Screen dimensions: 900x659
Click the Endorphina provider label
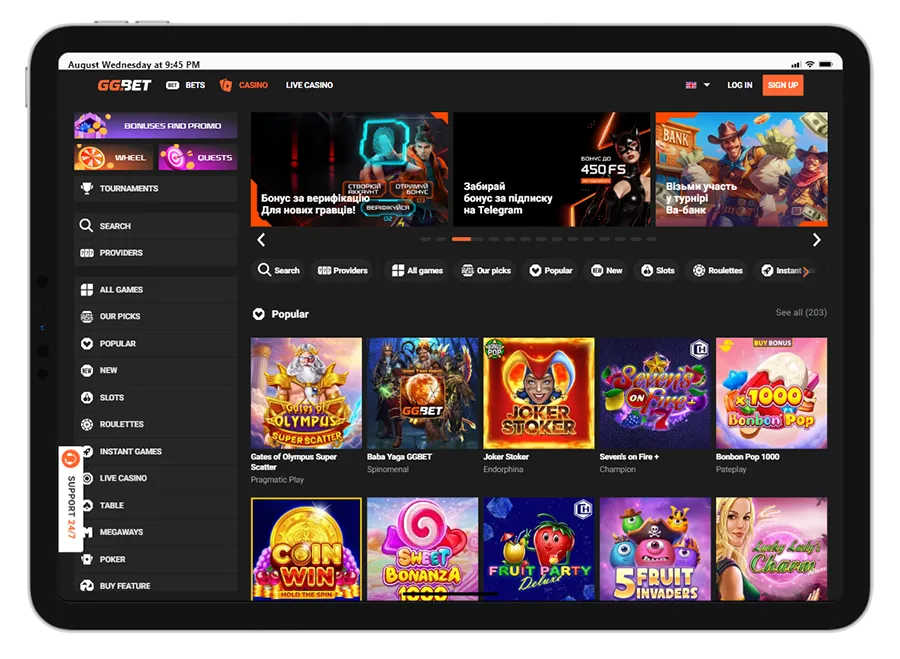pos(503,470)
